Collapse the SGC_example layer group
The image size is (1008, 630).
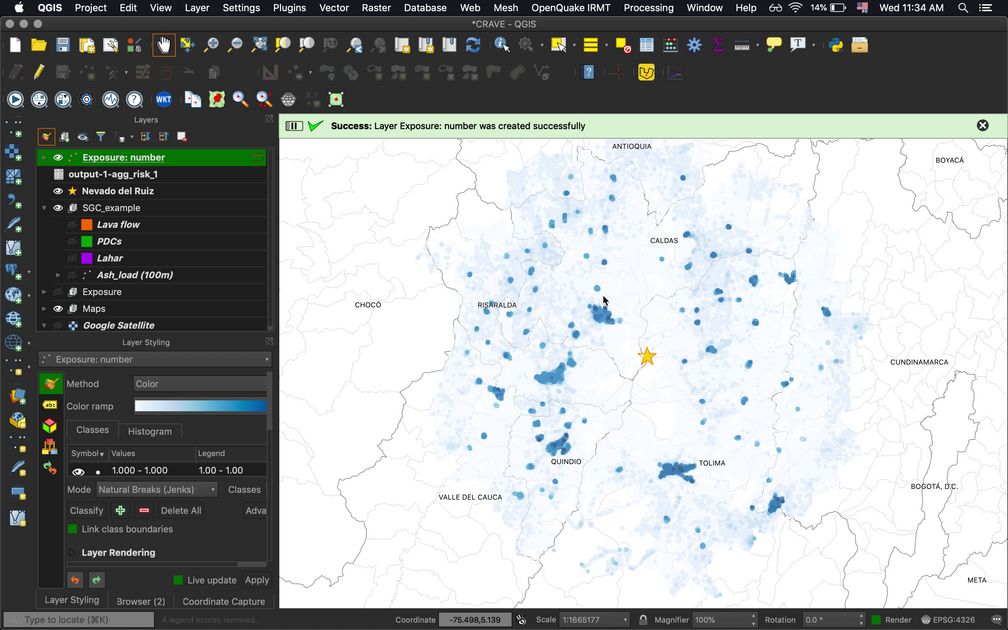point(43,208)
